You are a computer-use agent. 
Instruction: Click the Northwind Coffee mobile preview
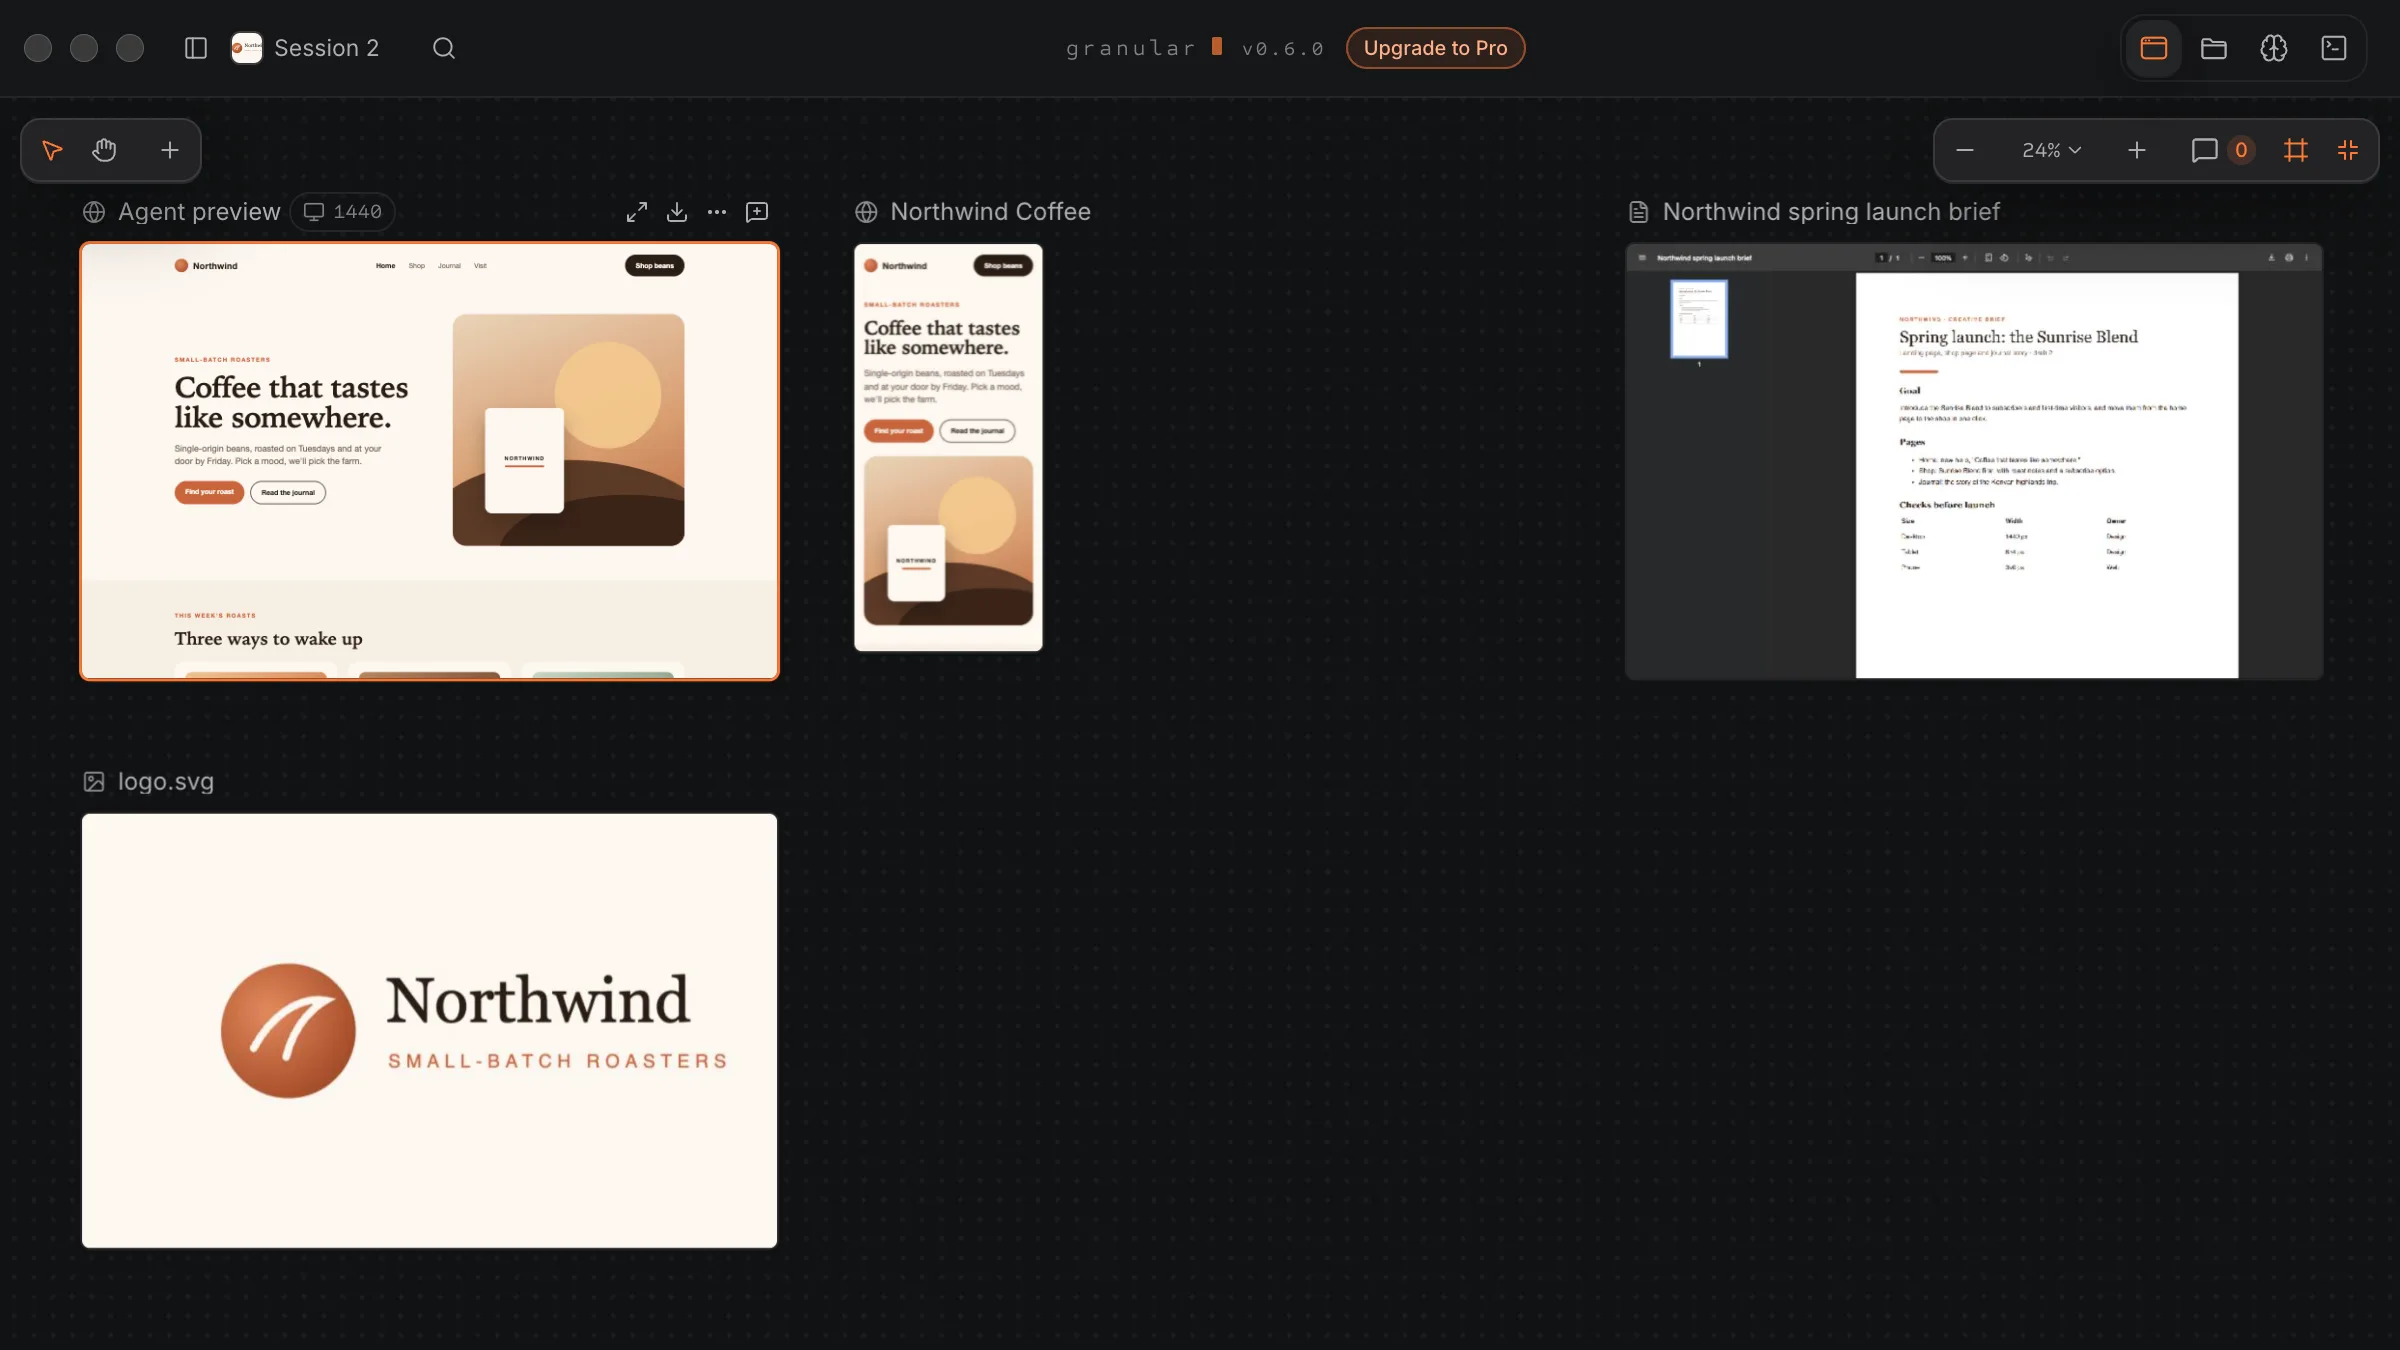(x=948, y=447)
